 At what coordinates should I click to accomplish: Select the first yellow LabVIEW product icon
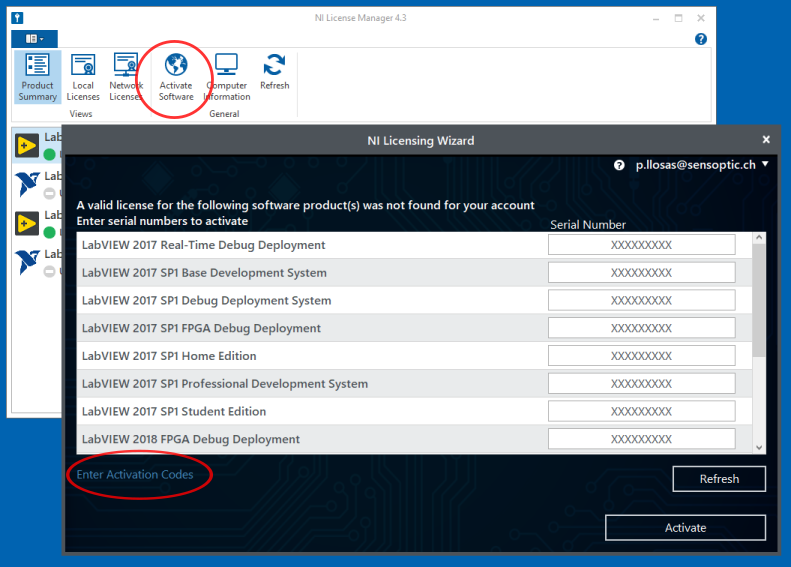[x=27, y=145]
